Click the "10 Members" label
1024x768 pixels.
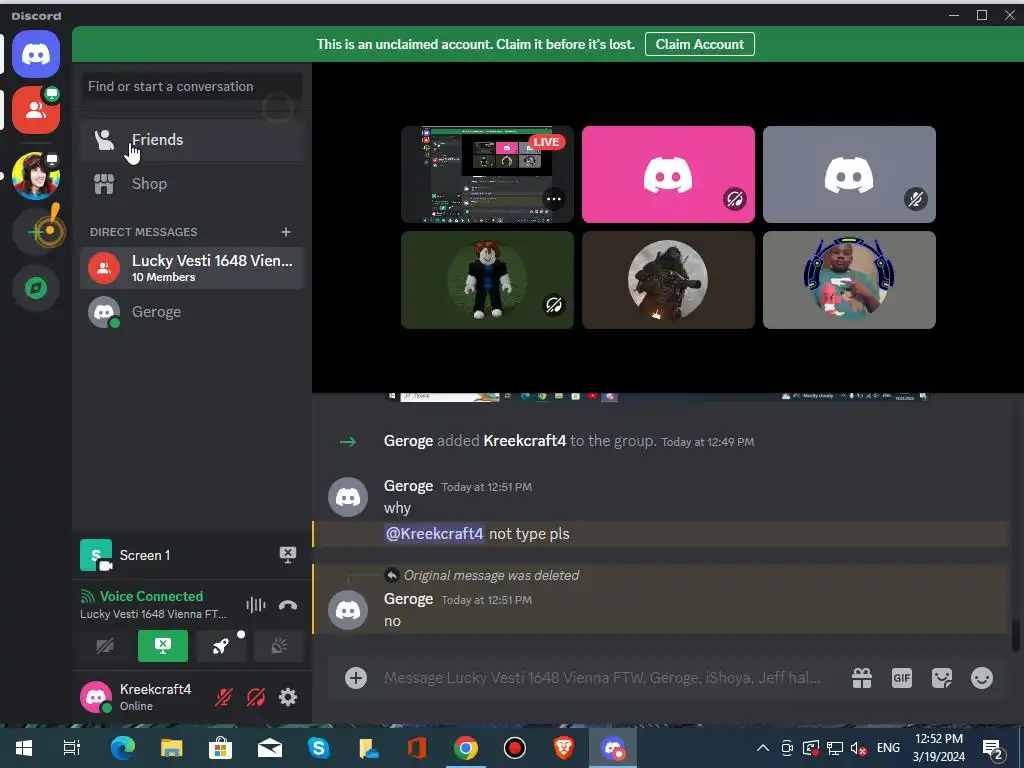pyautogui.click(x=163, y=277)
